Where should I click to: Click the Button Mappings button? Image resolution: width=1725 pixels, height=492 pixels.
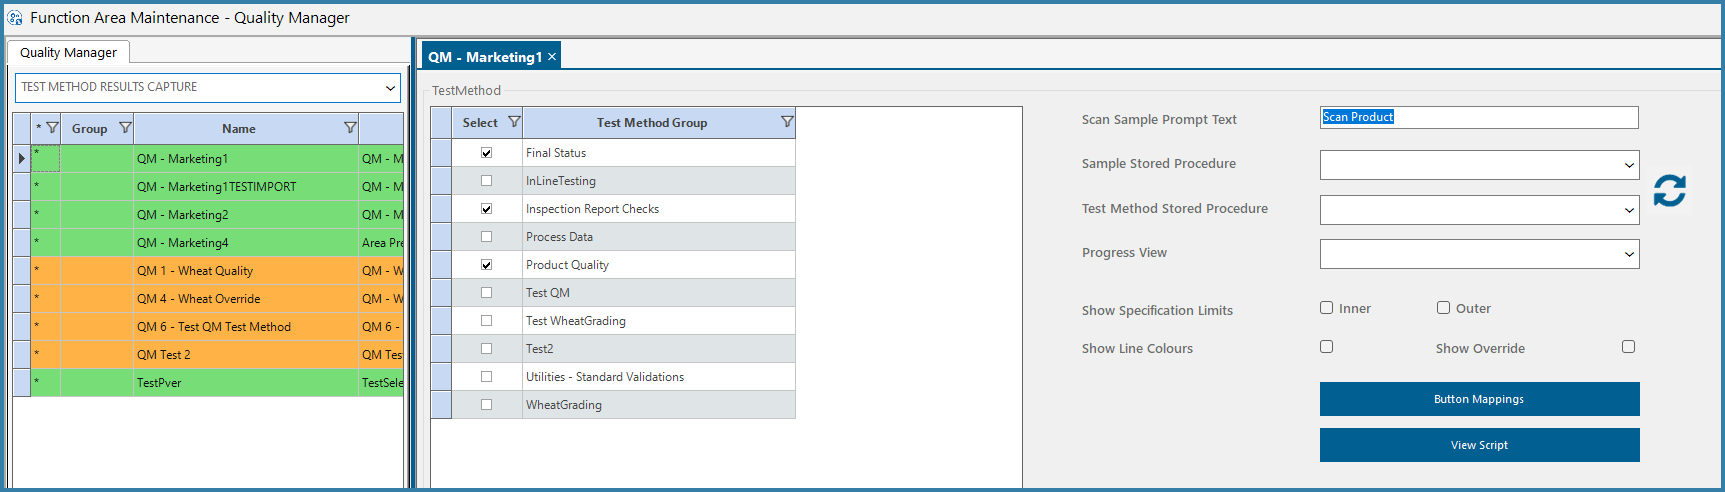[1480, 399]
